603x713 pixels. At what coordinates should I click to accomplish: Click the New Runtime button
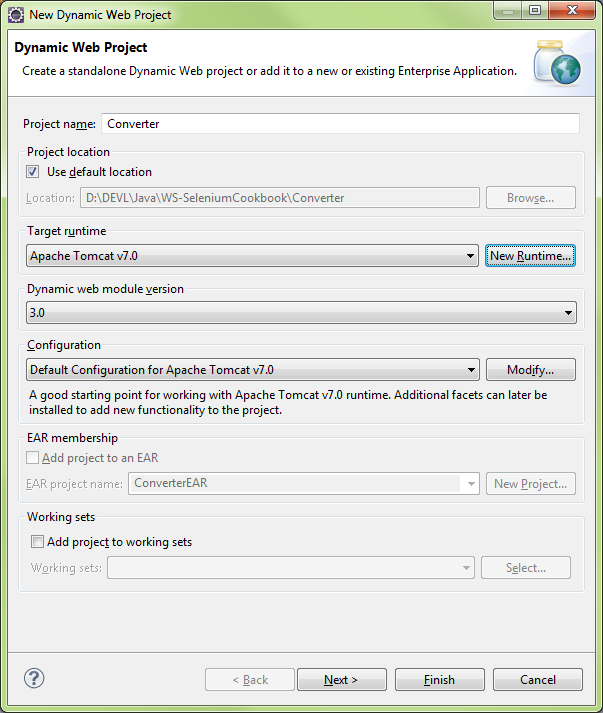tap(531, 256)
